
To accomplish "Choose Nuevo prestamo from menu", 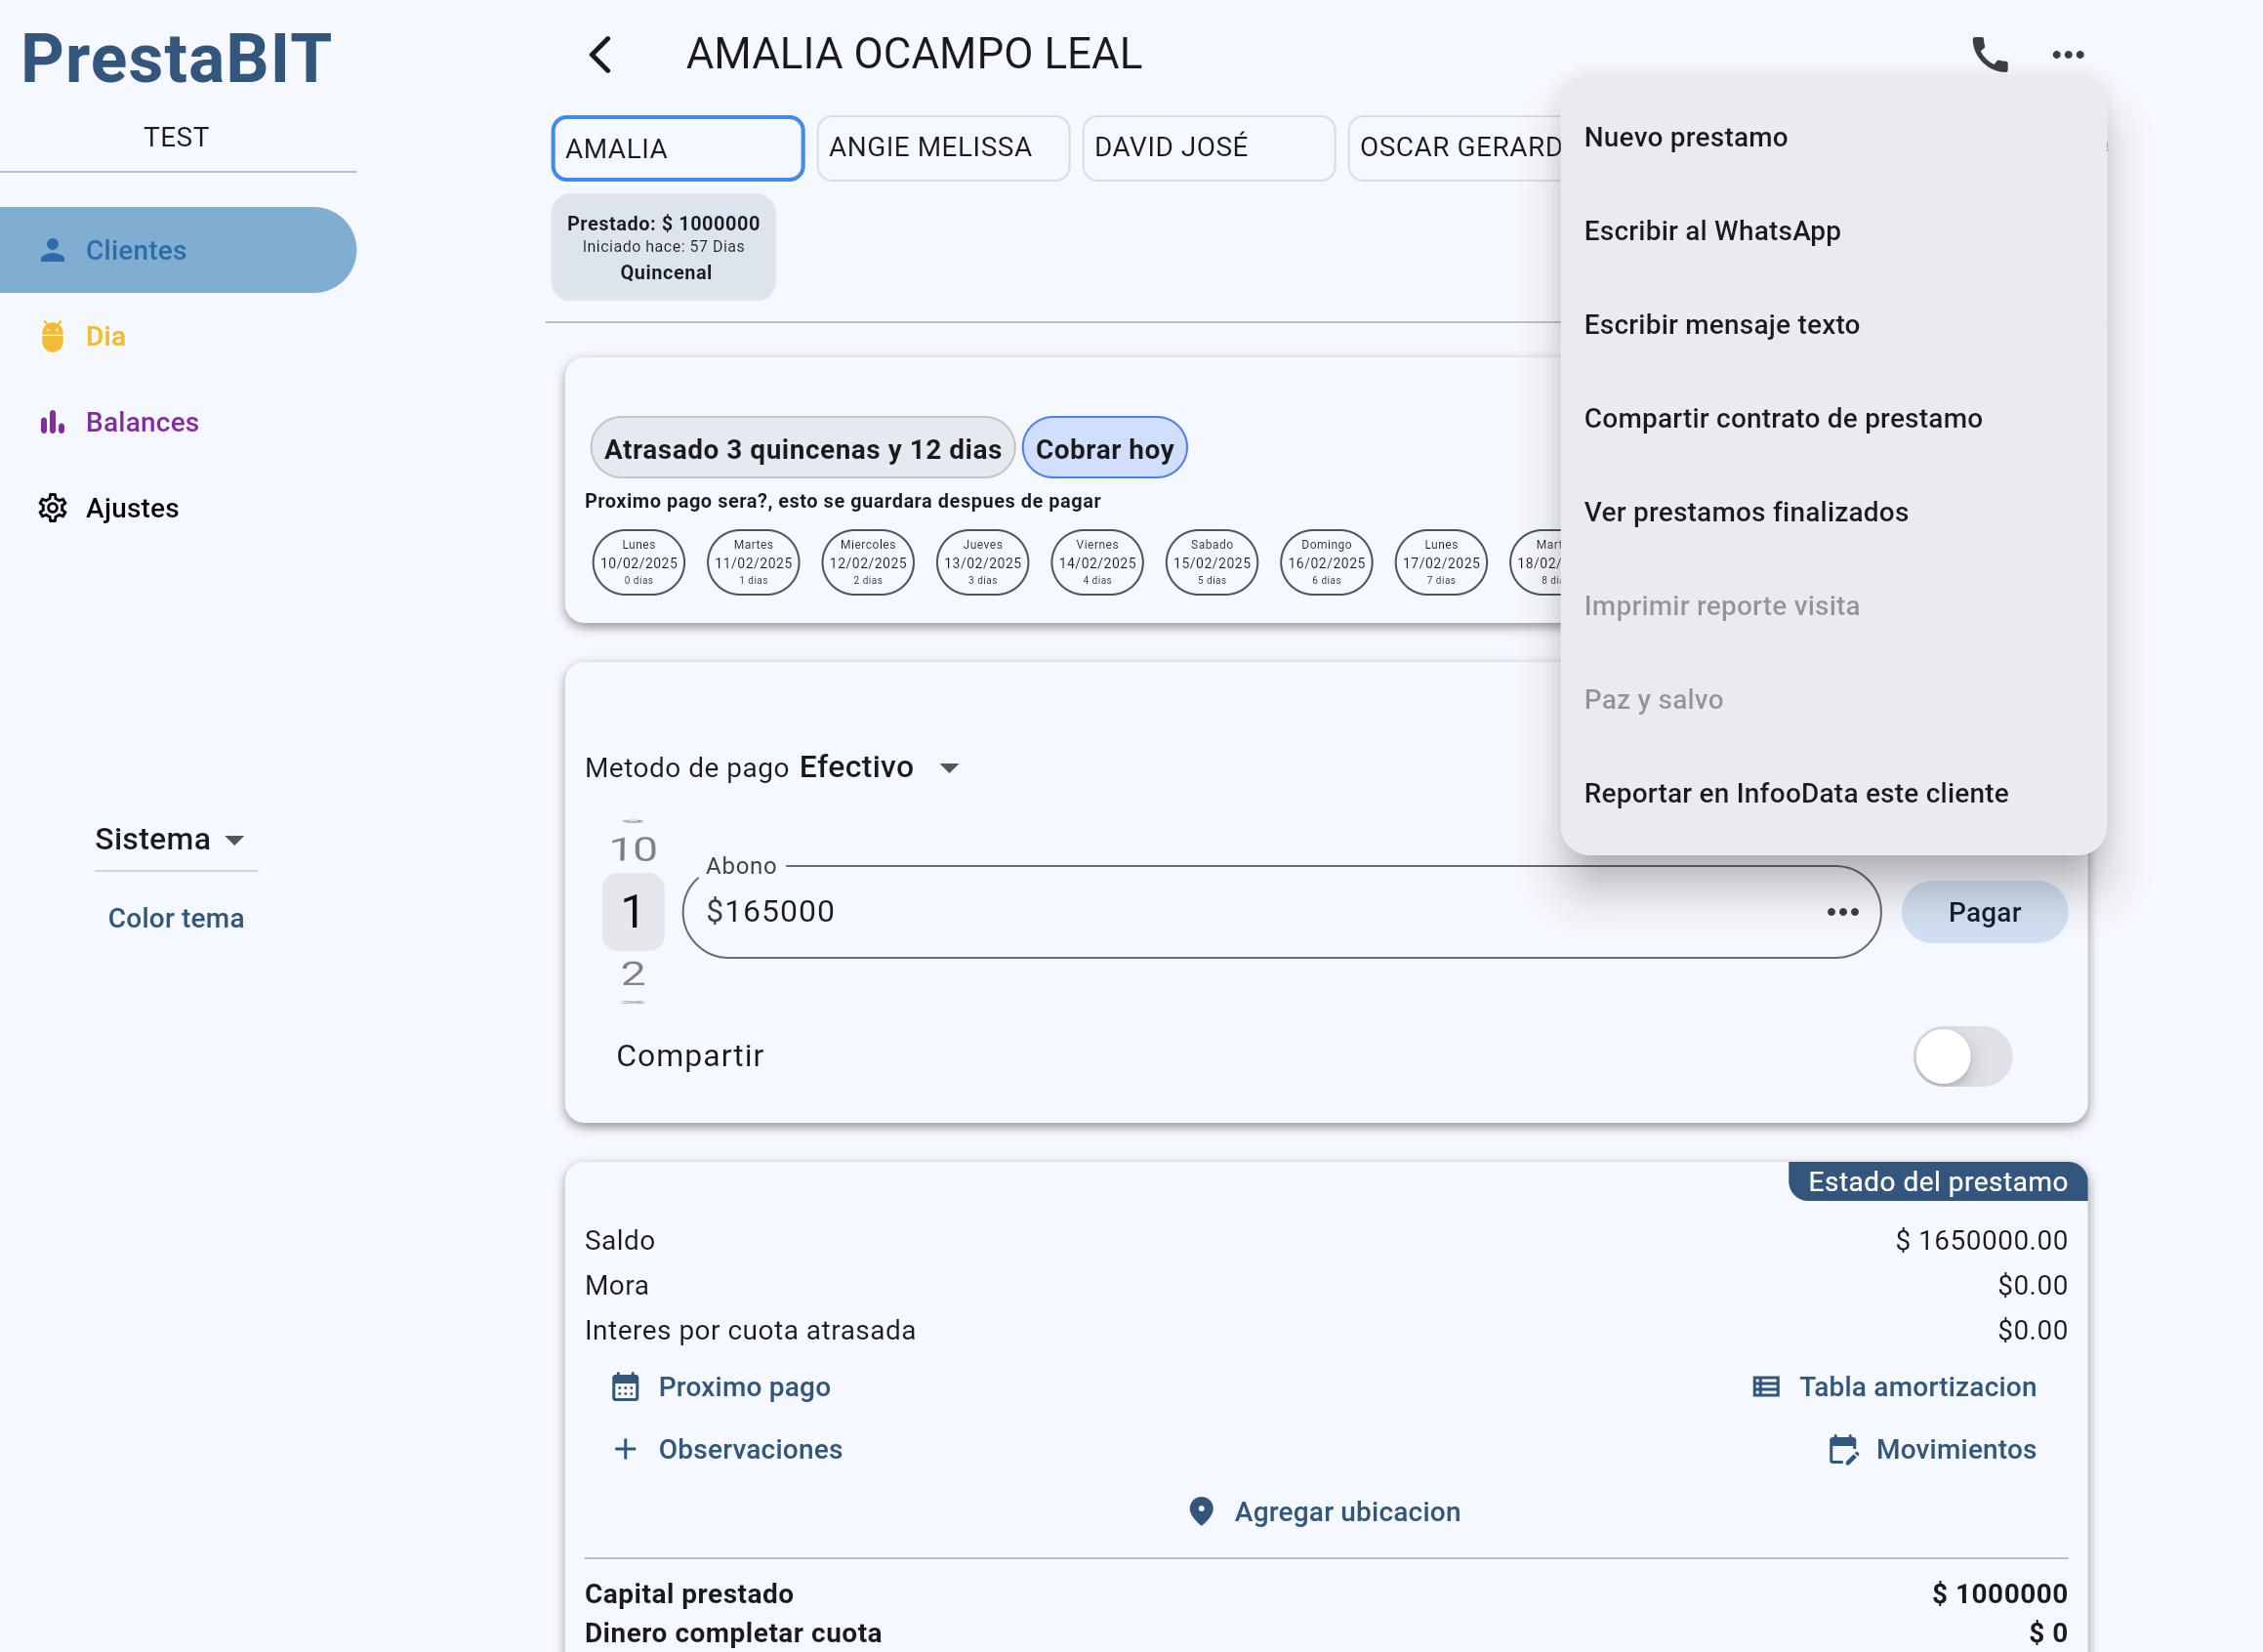I will (1685, 137).
